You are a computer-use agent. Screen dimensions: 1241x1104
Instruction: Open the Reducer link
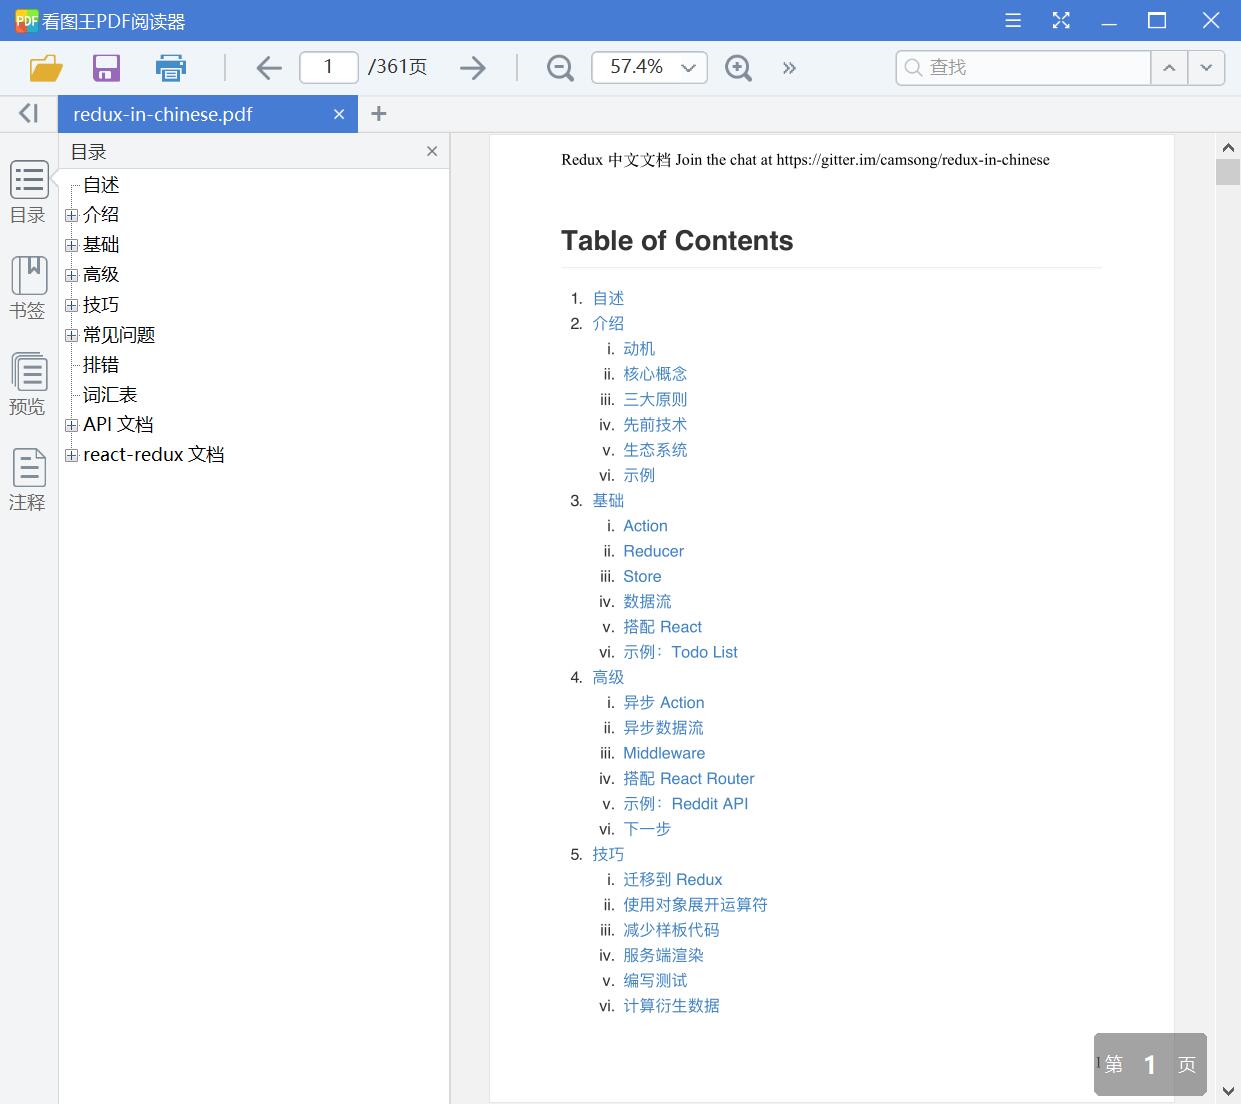[x=653, y=551]
